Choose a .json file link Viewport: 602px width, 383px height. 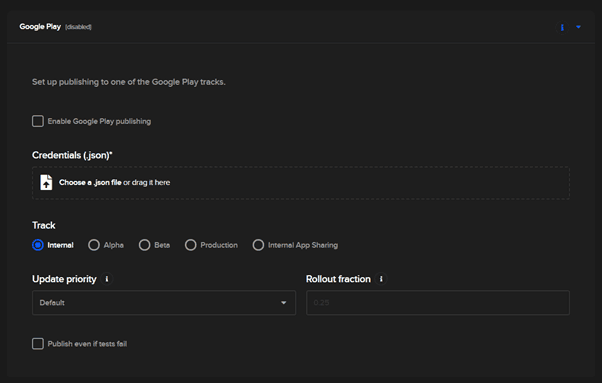(90, 182)
